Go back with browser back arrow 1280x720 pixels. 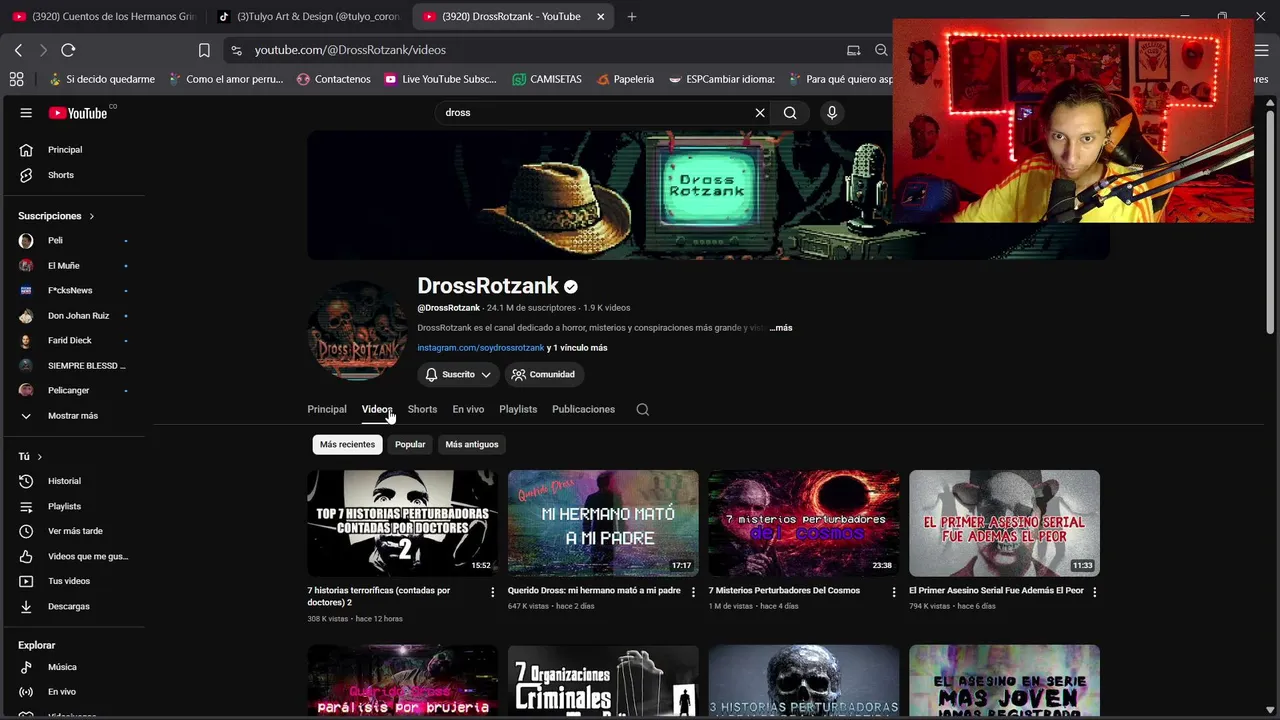coord(18,50)
